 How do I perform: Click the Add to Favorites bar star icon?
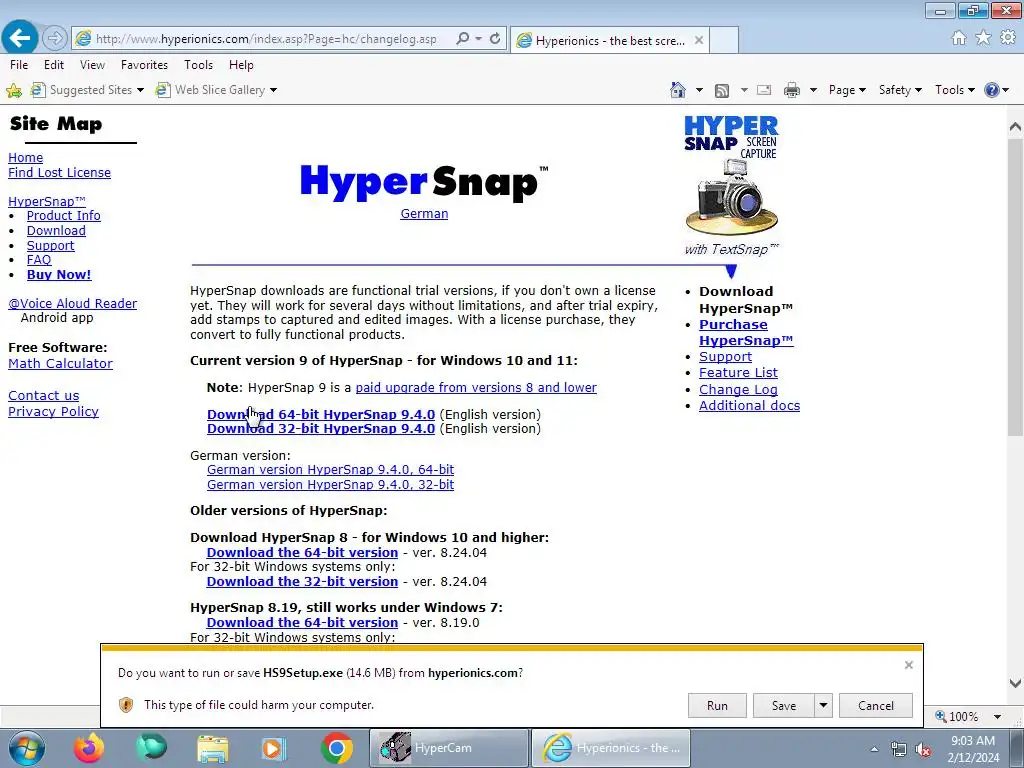(14, 90)
